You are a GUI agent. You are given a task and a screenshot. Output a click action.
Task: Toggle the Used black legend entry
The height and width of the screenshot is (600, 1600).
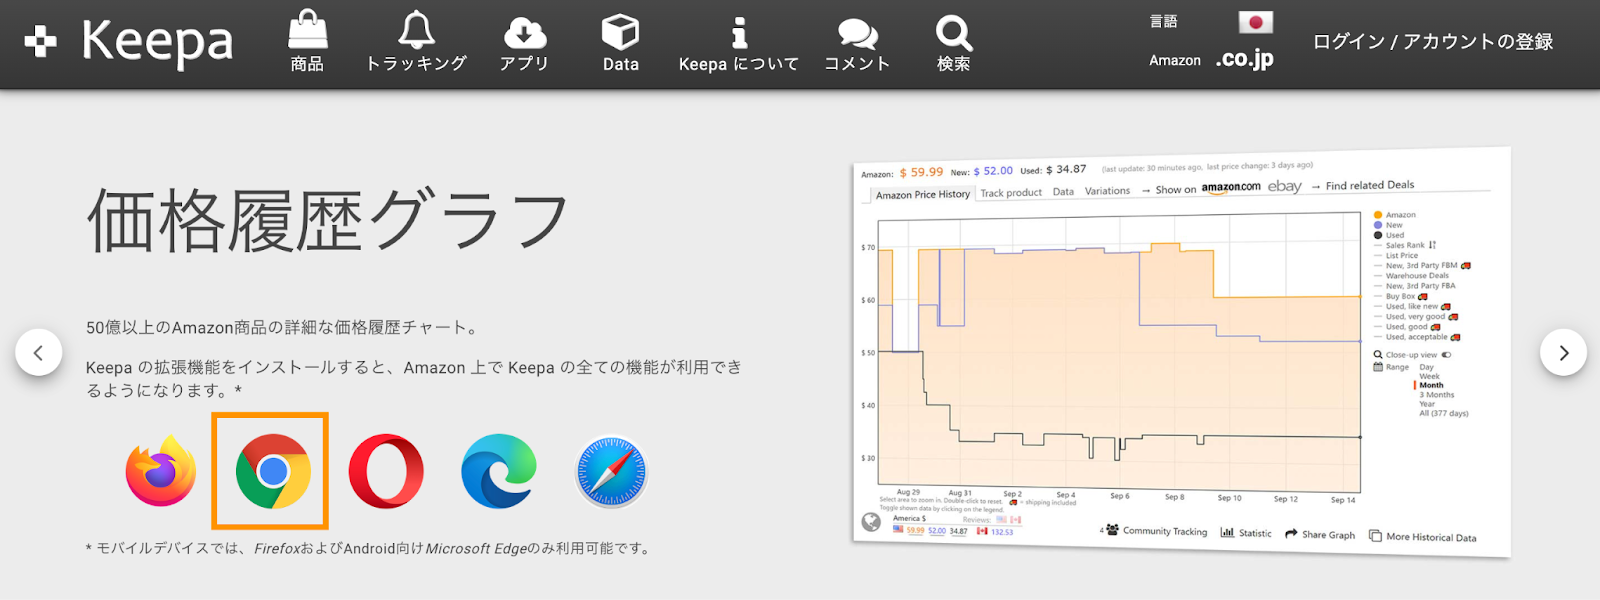(1389, 235)
